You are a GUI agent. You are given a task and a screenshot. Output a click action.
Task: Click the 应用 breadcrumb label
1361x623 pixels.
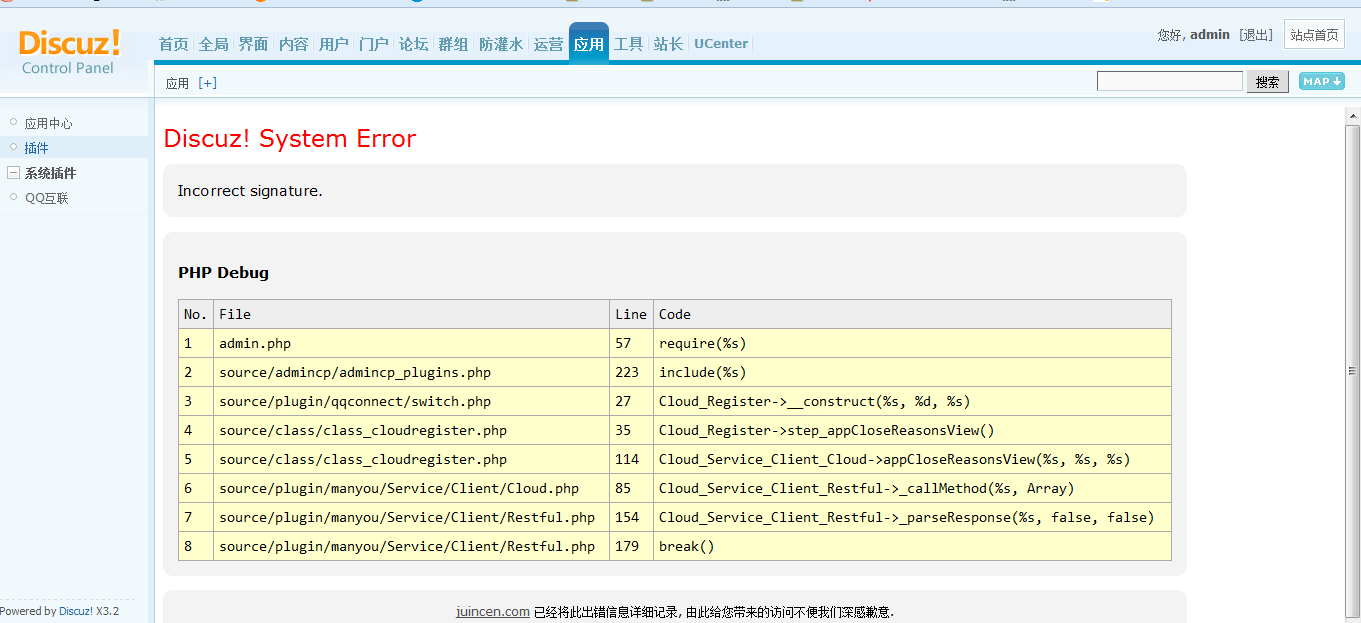pyautogui.click(x=177, y=83)
